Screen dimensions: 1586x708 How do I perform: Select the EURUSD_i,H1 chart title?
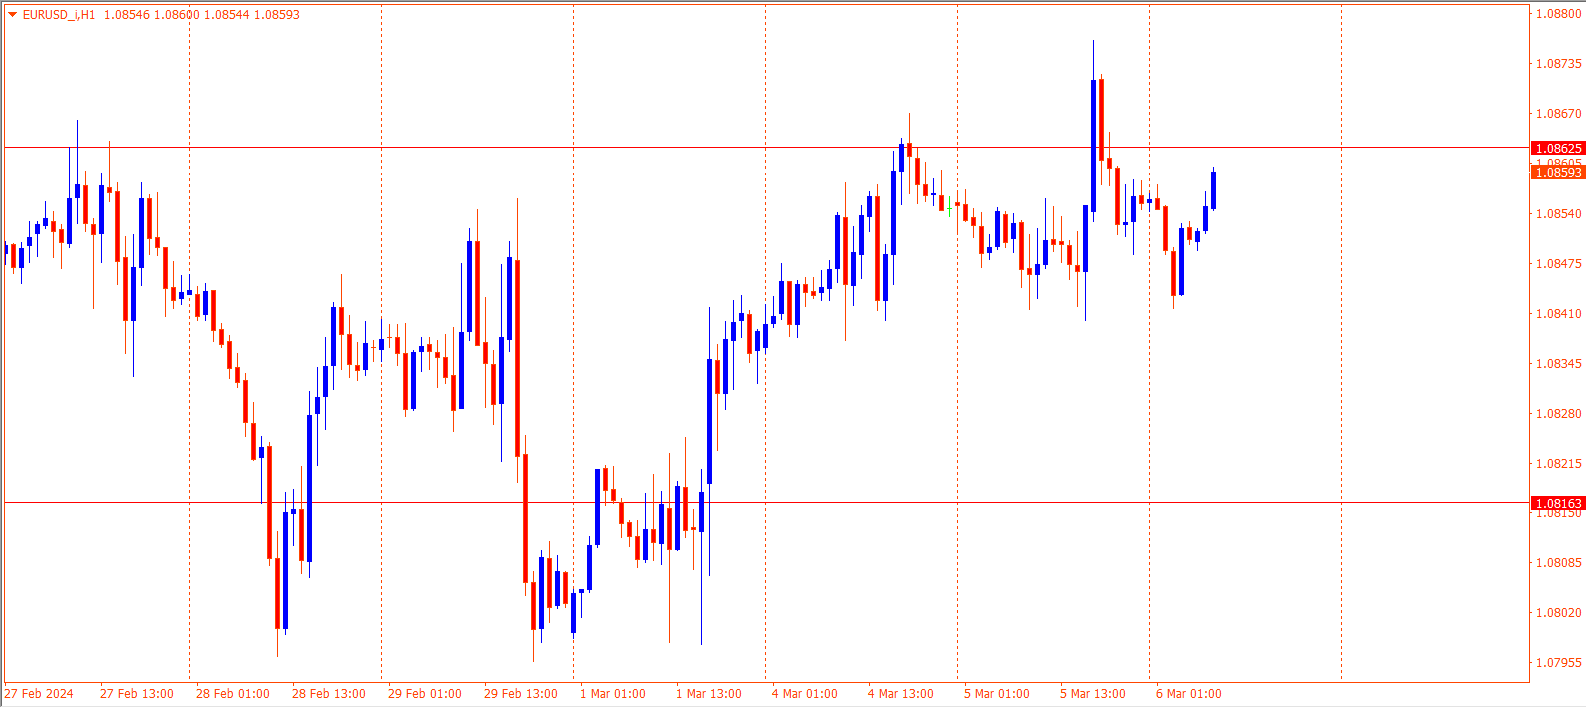59,15
